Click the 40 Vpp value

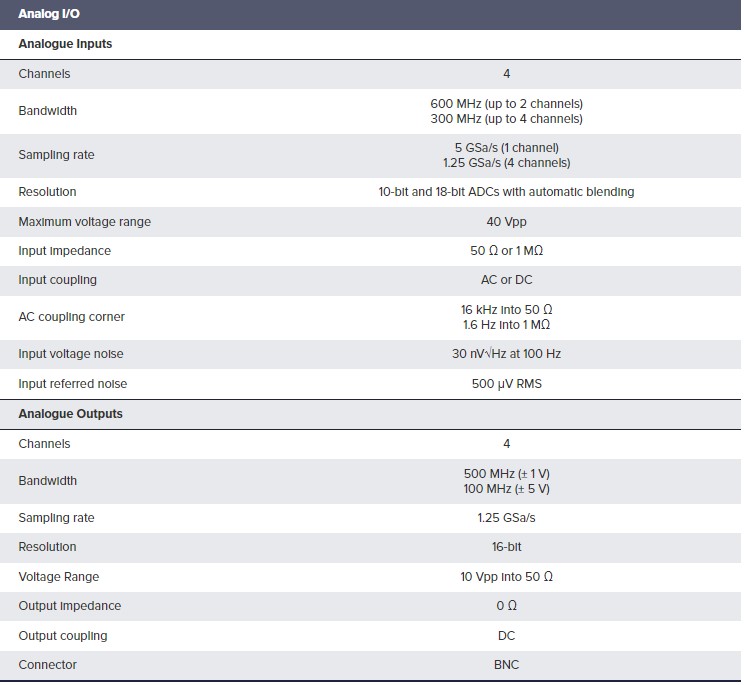506,222
